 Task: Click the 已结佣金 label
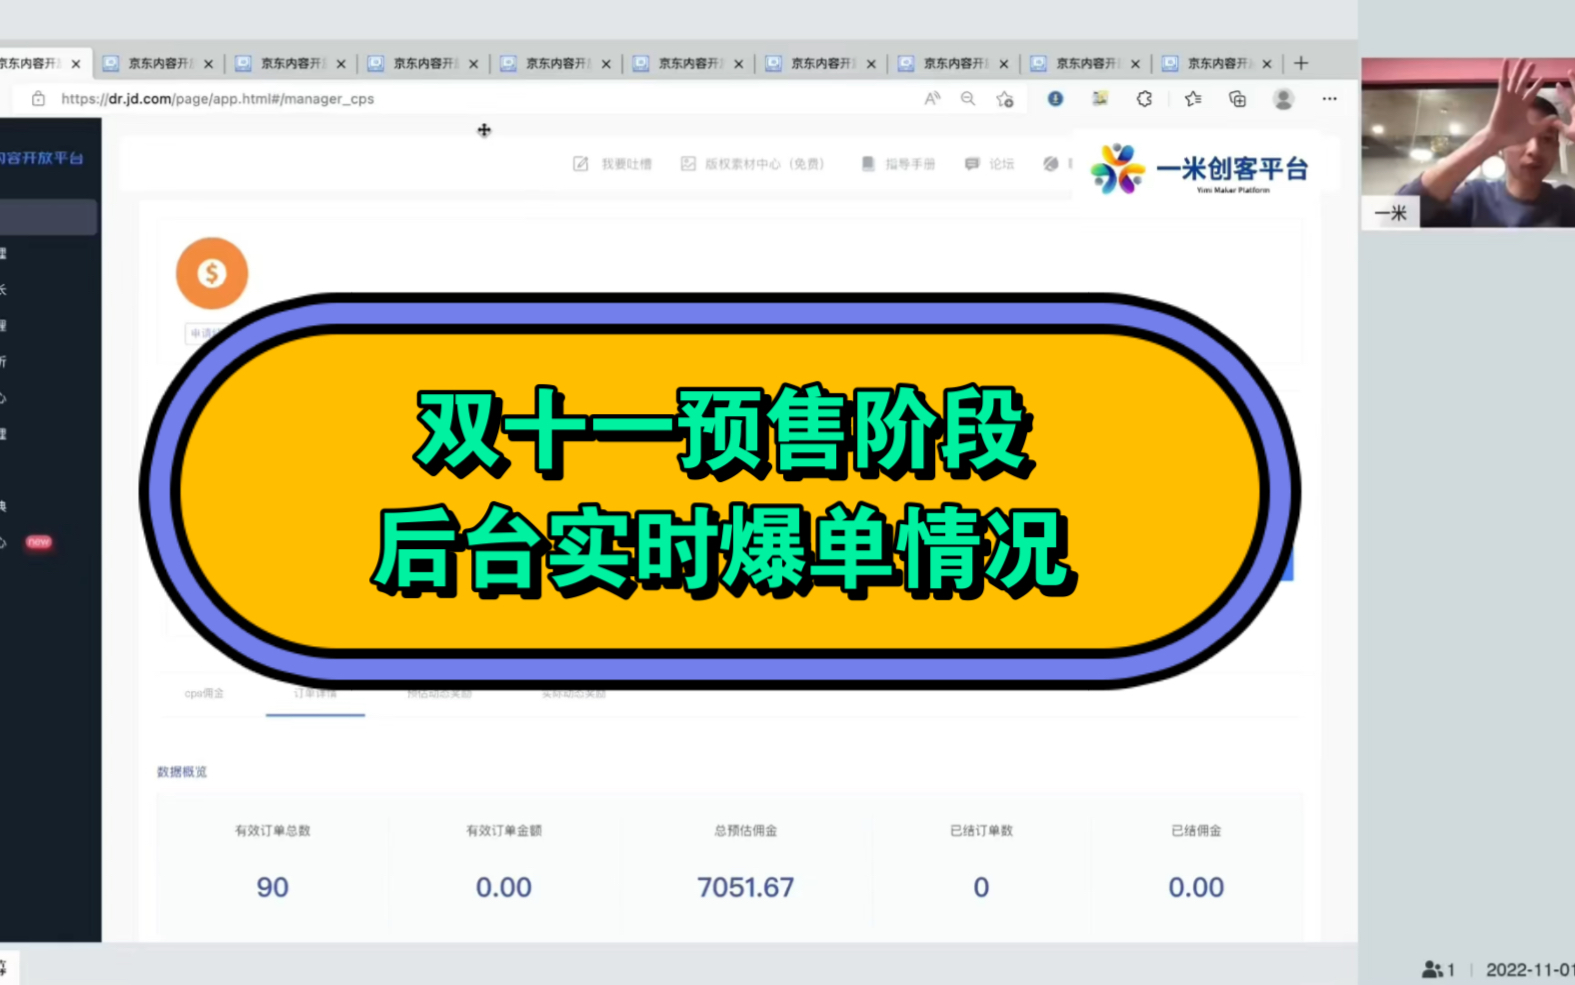[x=1196, y=831]
